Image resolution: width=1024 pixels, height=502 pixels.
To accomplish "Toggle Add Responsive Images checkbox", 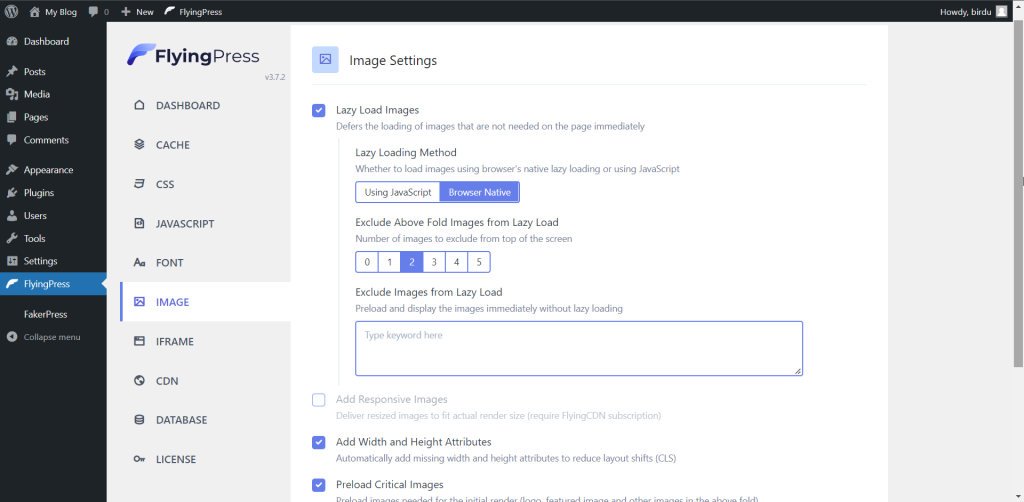I will point(319,400).
